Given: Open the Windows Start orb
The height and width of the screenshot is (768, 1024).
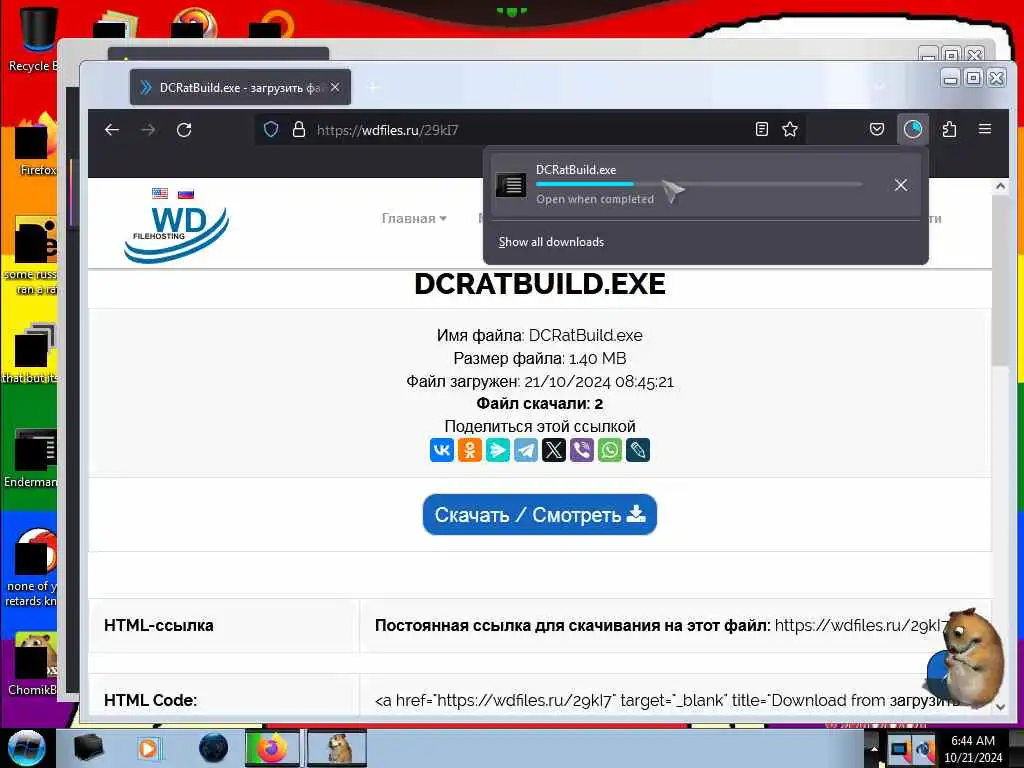Looking at the screenshot, I should pyautogui.click(x=26, y=748).
